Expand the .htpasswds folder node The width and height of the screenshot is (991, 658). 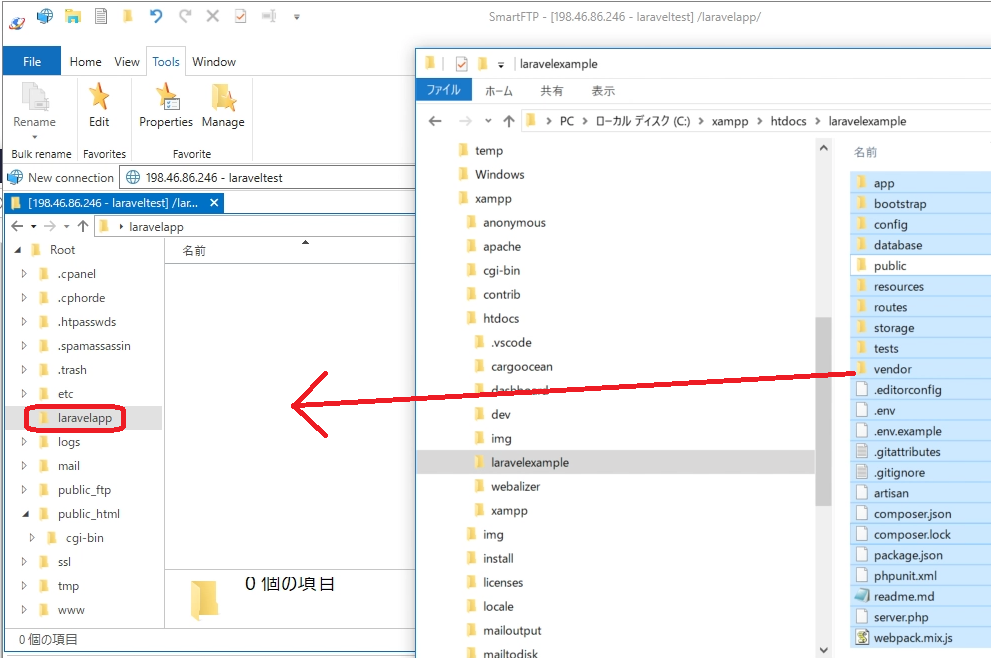click(x=24, y=322)
